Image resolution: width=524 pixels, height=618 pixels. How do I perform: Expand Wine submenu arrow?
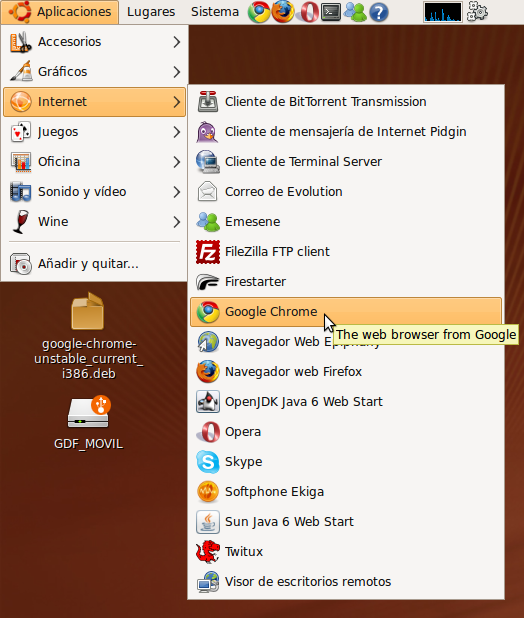(x=177, y=222)
